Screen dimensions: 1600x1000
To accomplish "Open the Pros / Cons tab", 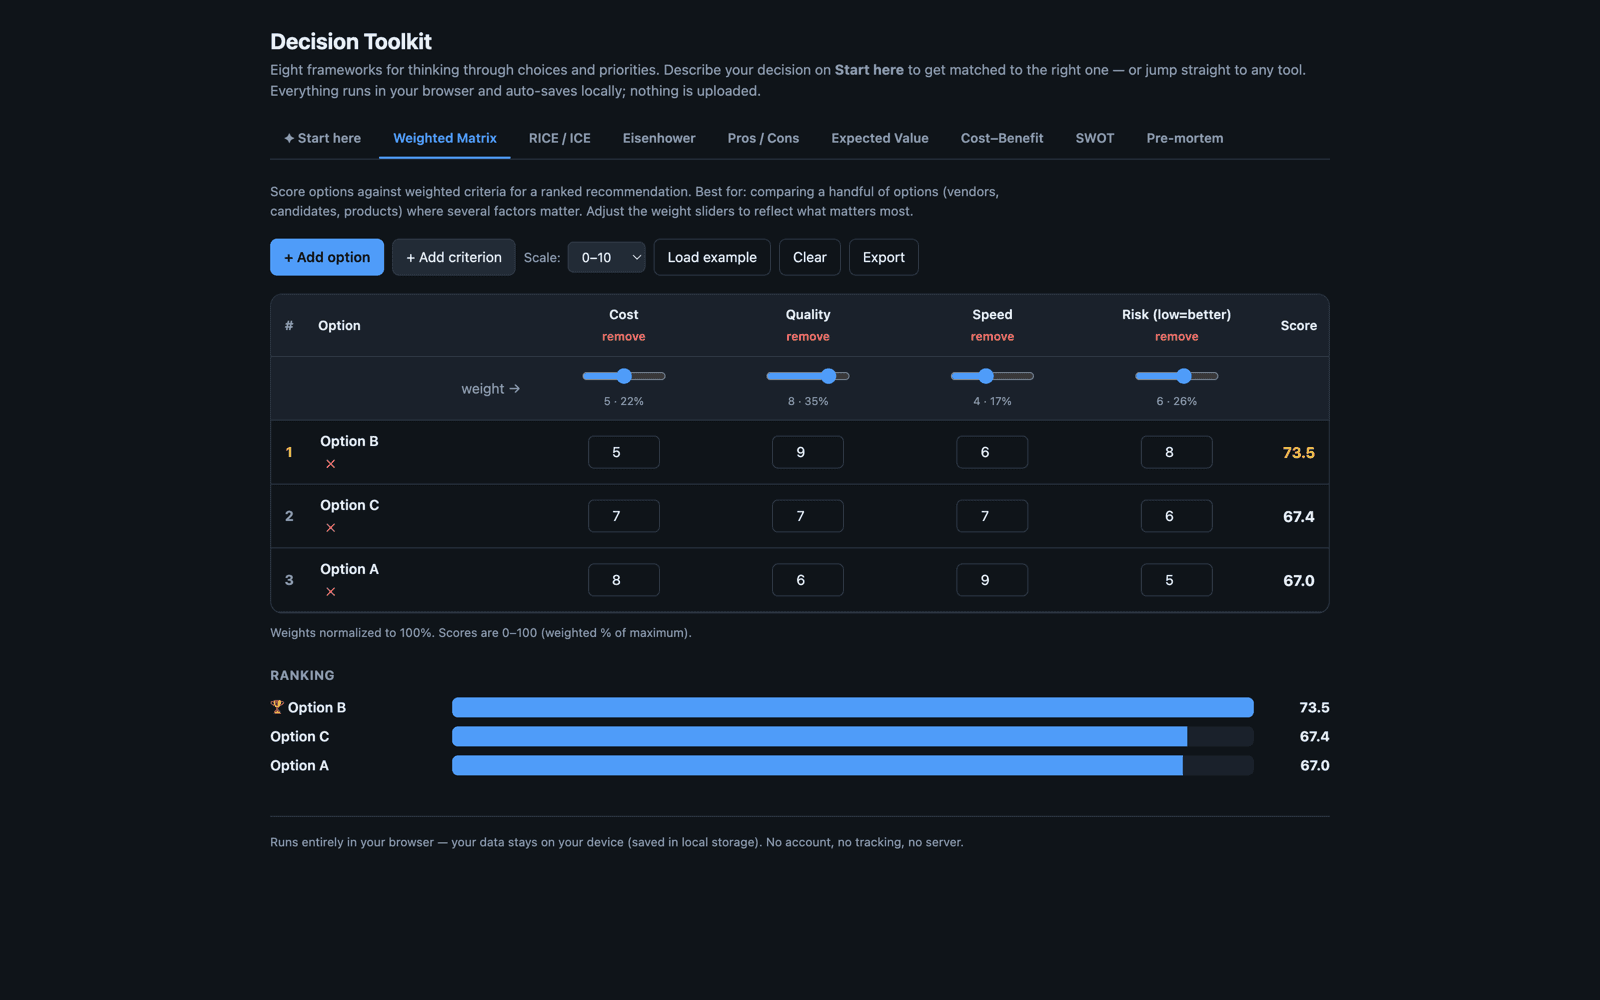I will [763, 138].
